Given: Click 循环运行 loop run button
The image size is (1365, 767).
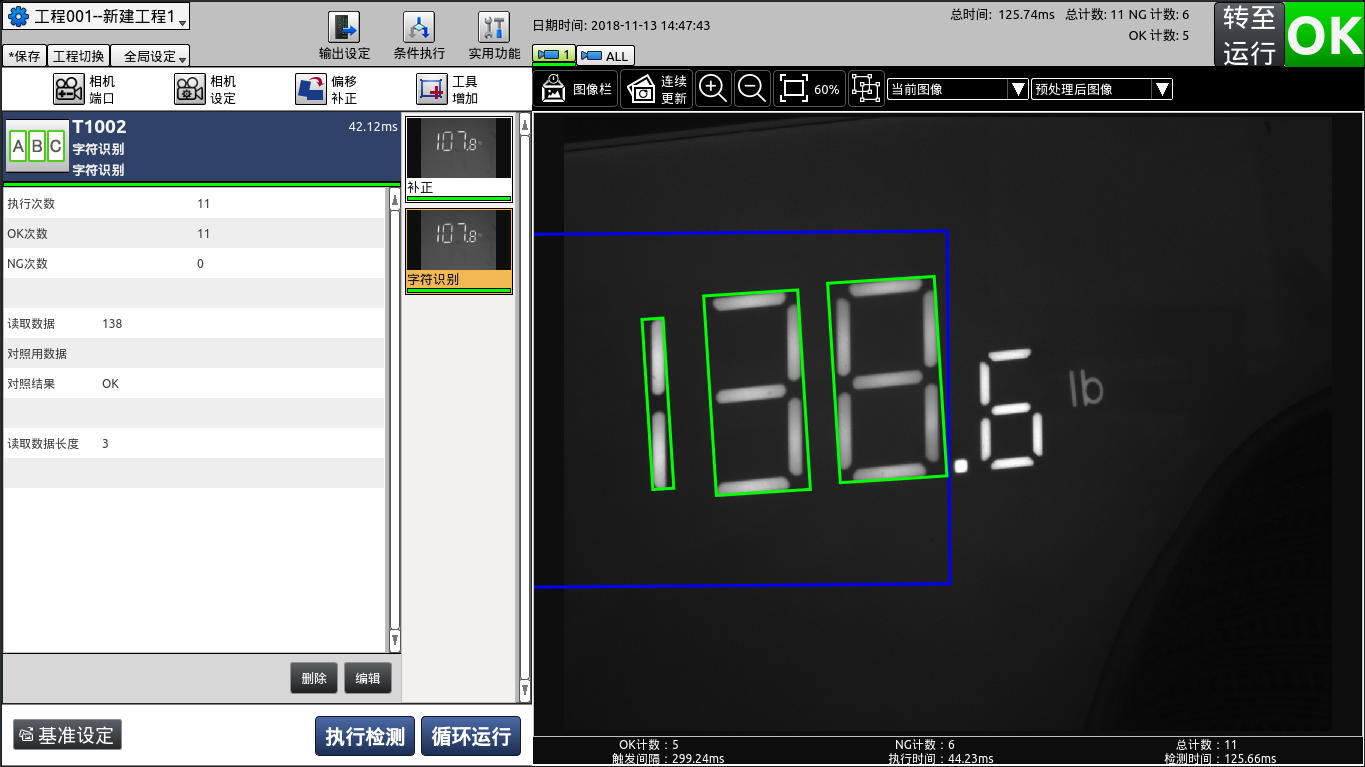Looking at the screenshot, I should tap(471, 737).
